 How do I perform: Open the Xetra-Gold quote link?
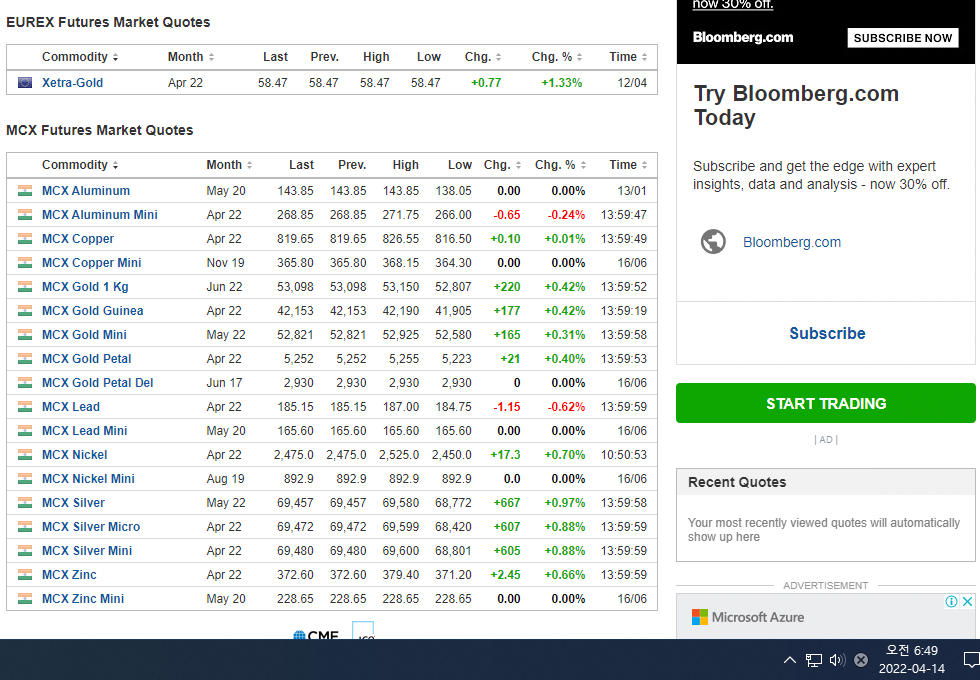(x=72, y=82)
